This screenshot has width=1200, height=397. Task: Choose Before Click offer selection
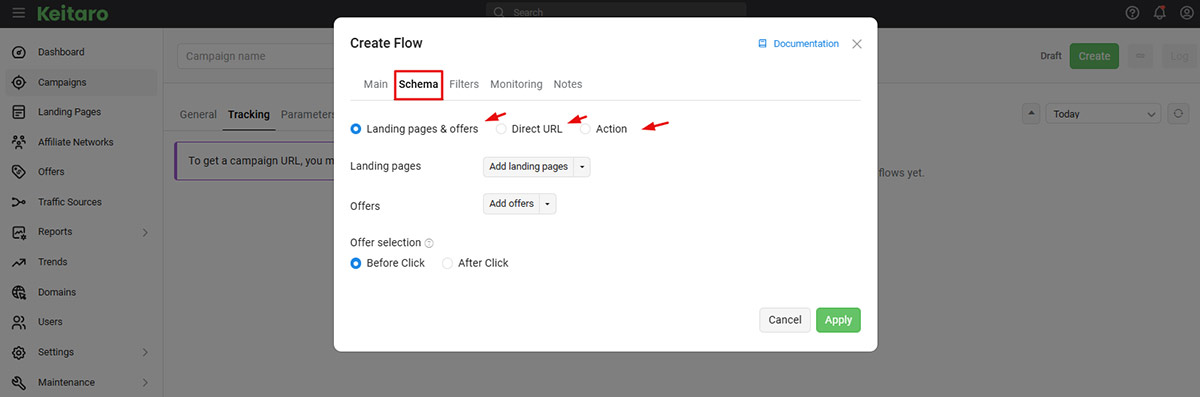(x=356, y=263)
